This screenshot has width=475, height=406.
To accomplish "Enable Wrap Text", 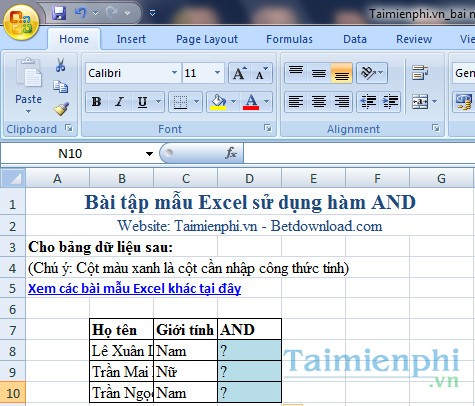I will coord(420,73).
